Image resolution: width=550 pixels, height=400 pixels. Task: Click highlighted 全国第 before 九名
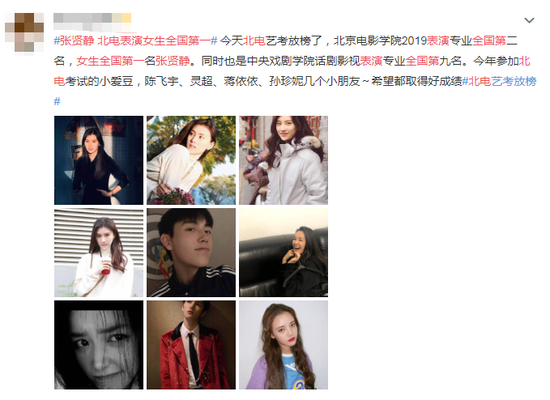click(422, 61)
